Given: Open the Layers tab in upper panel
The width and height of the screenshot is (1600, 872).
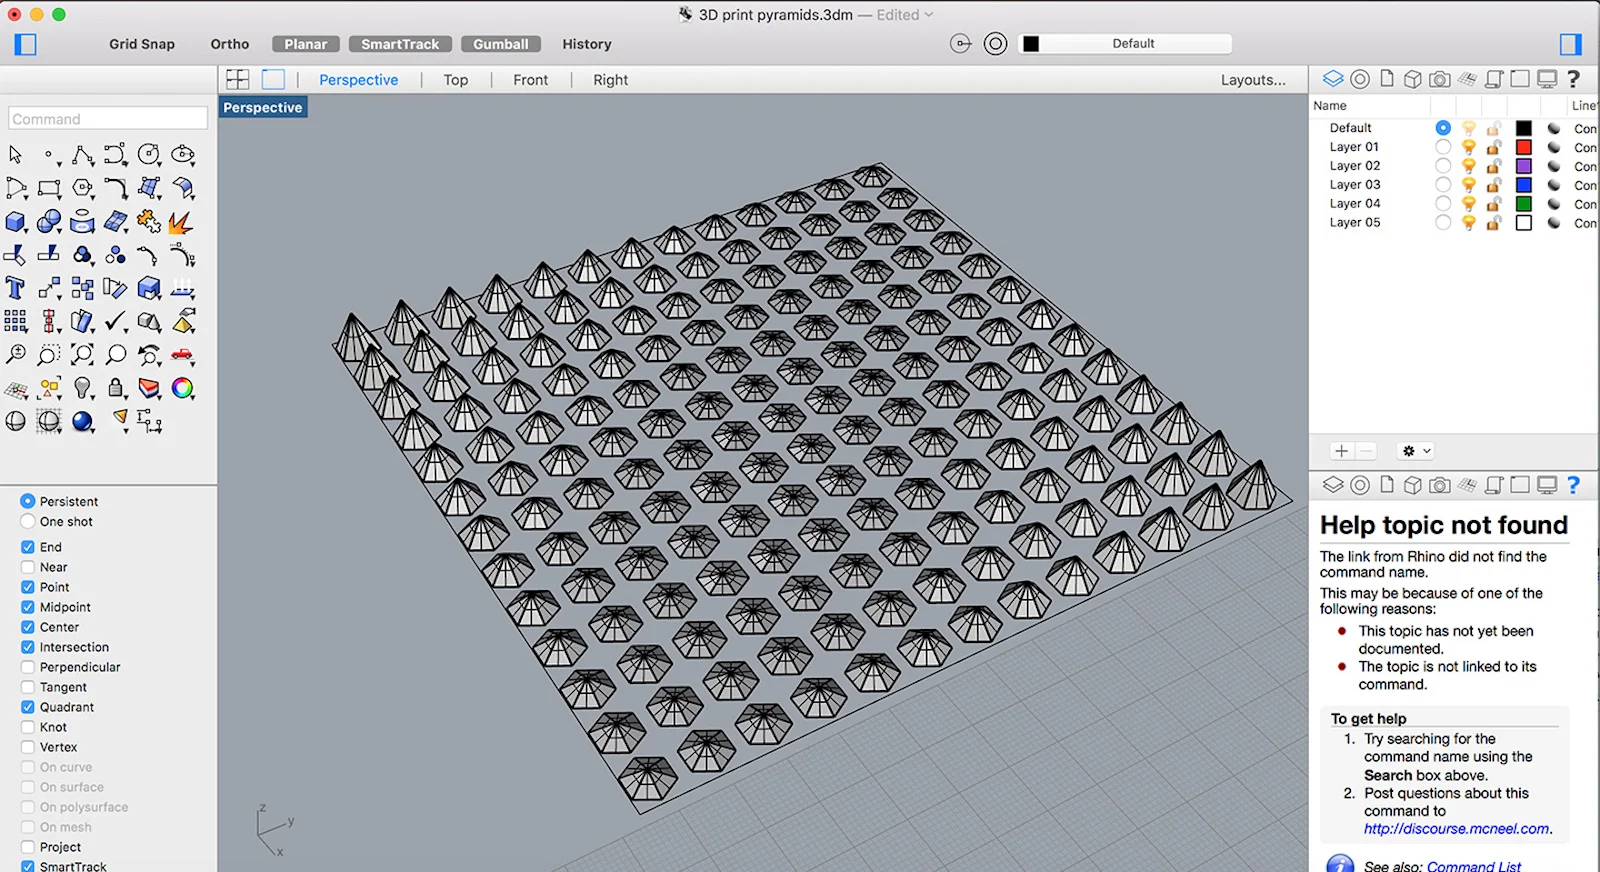Looking at the screenshot, I should tap(1333, 79).
